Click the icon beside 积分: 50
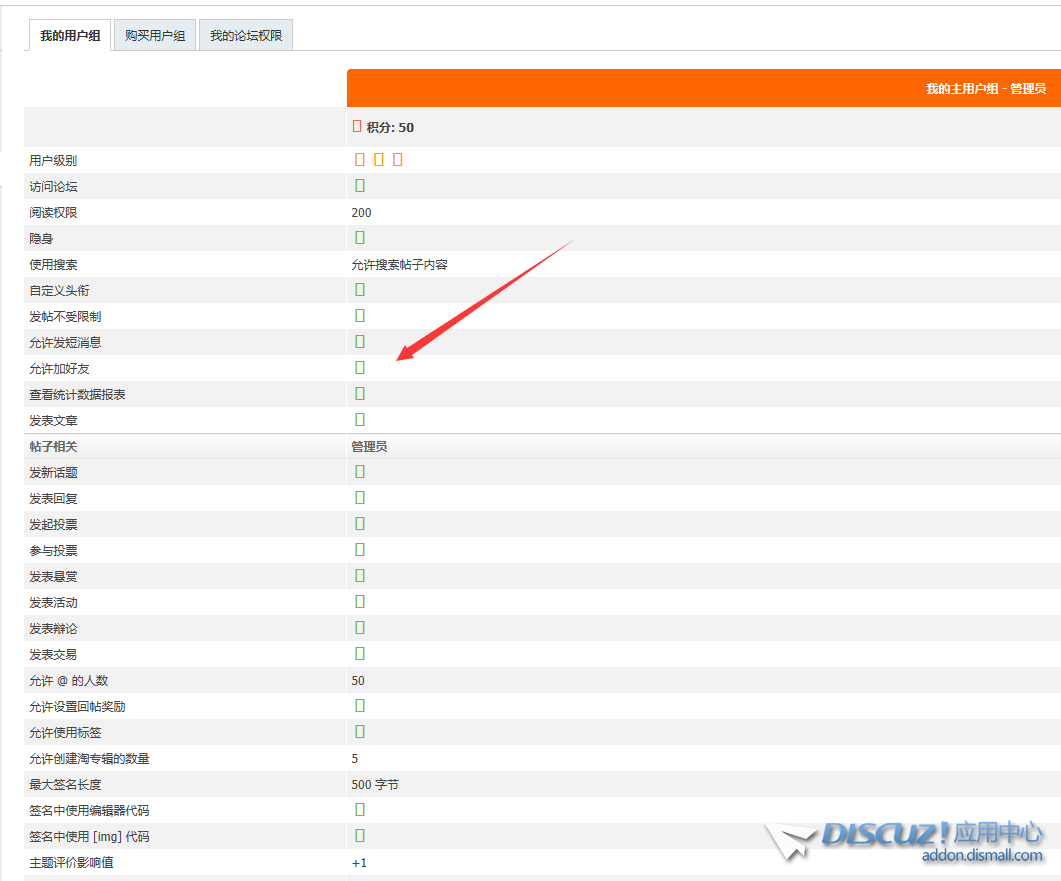Image resolution: width=1061 pixels, height=881 pixels. coord(357,126)
